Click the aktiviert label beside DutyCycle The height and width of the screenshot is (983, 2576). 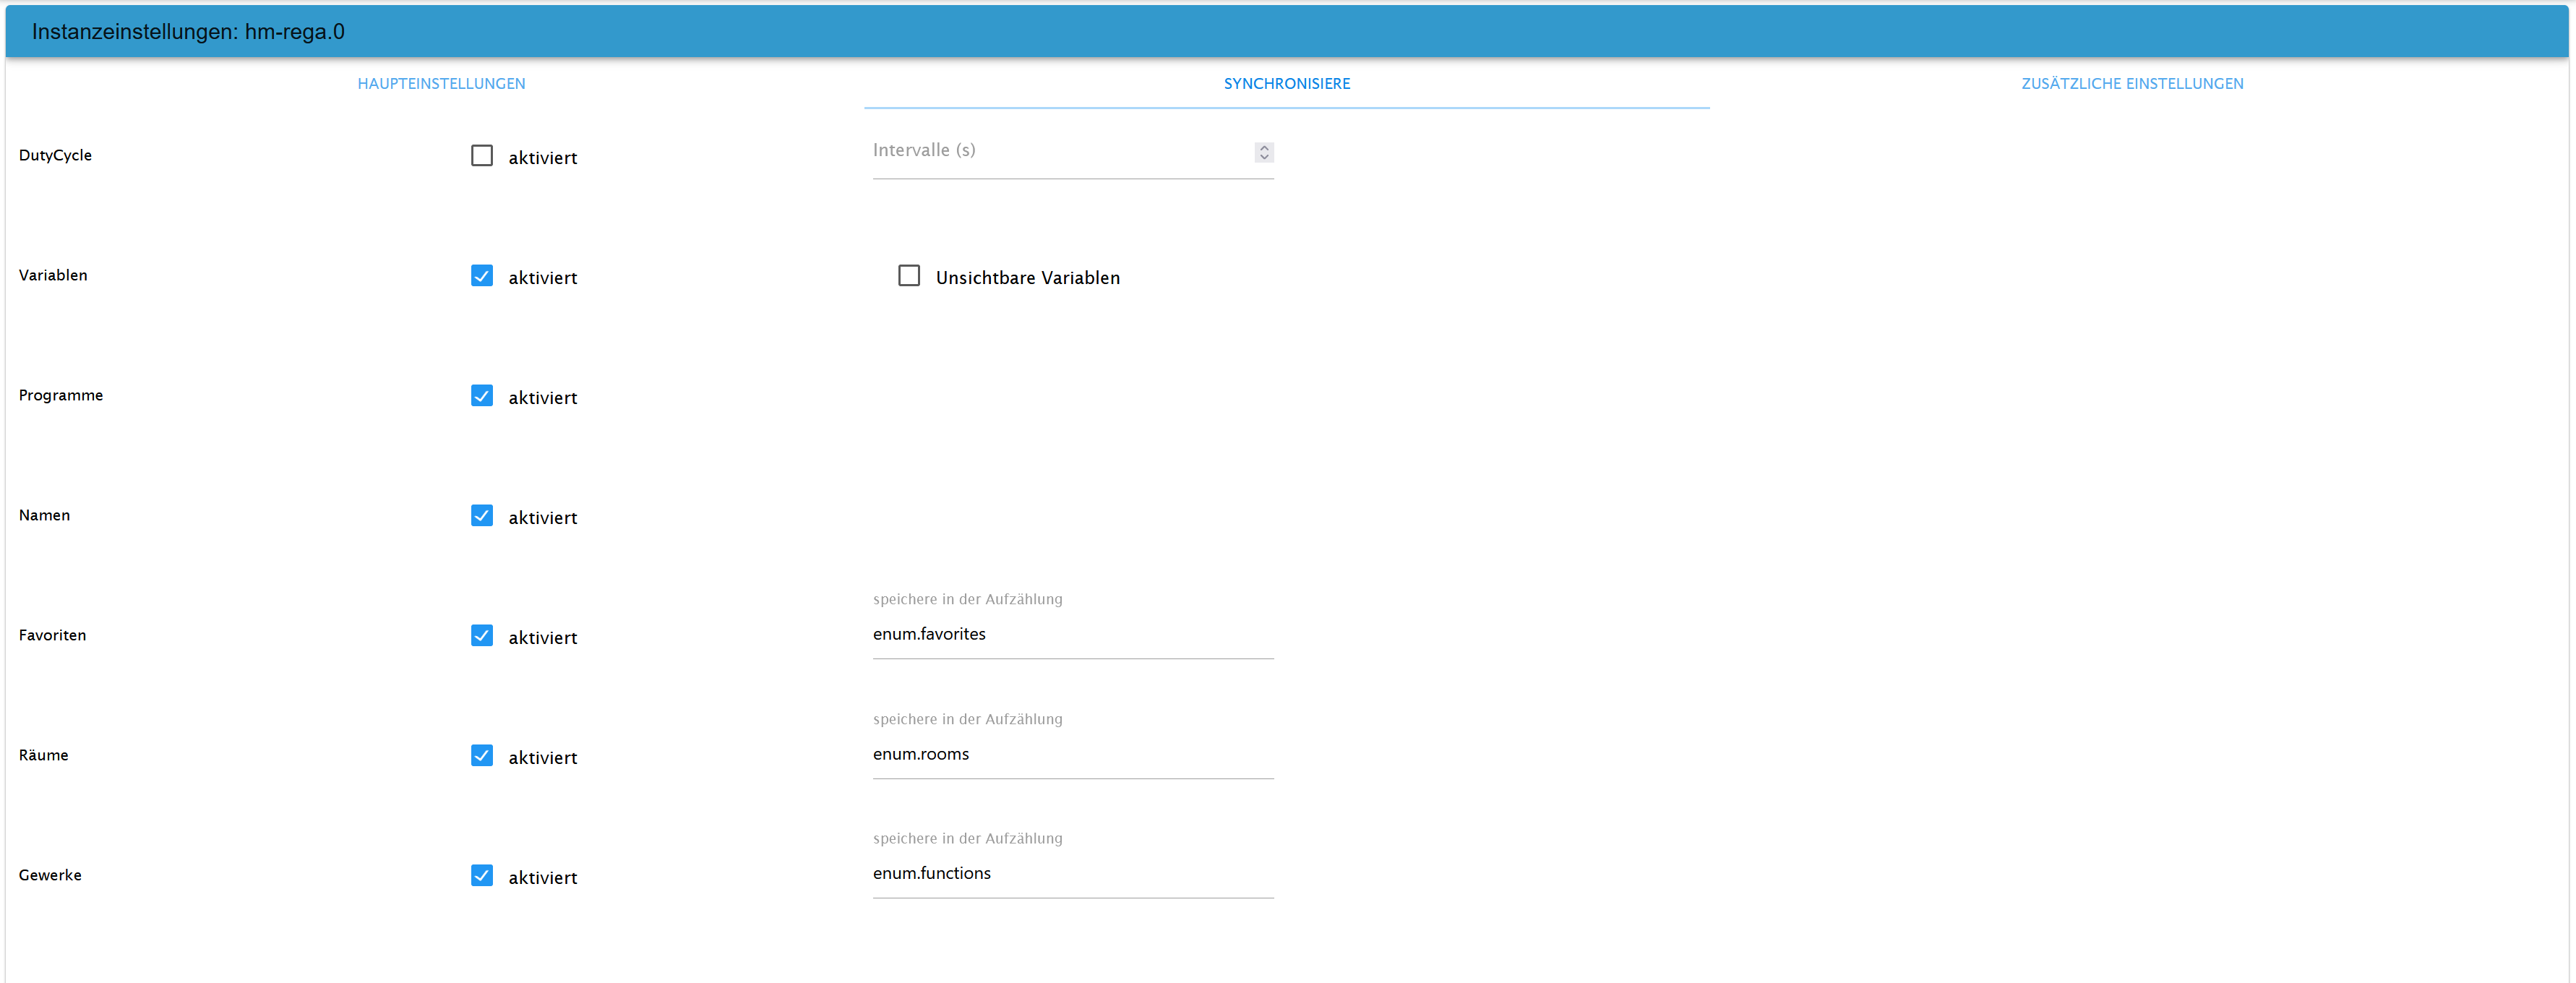tap(542, 158)
